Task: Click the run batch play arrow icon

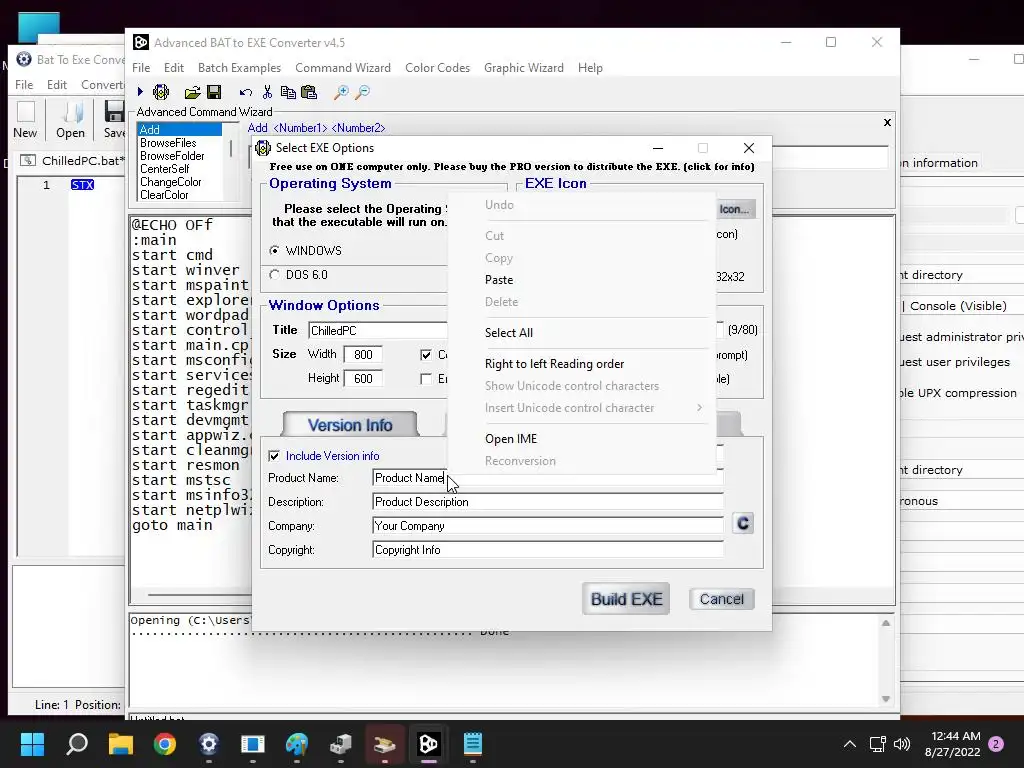Action: pyautogui.click(x=140, y=92)
